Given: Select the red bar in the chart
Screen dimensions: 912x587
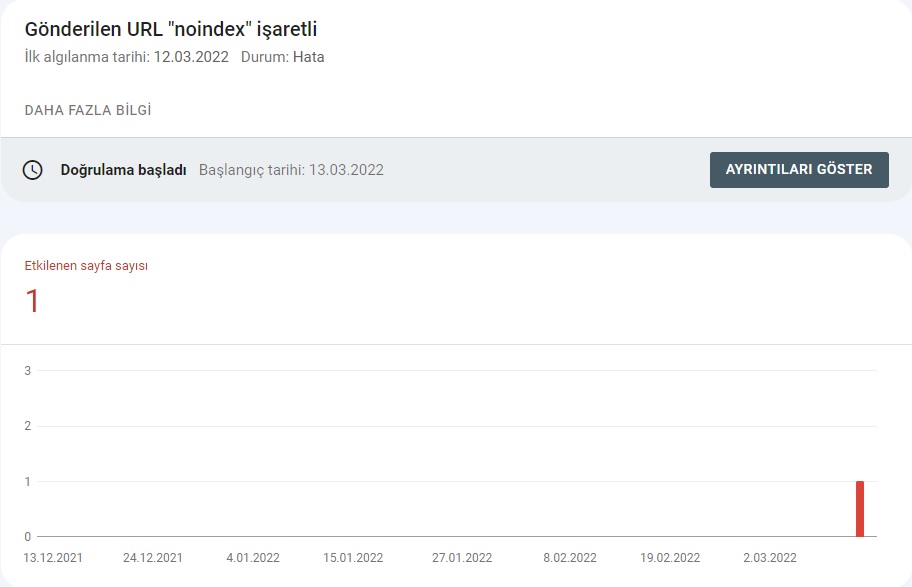Looking at the screenshot, I should (x=860, y=508).
